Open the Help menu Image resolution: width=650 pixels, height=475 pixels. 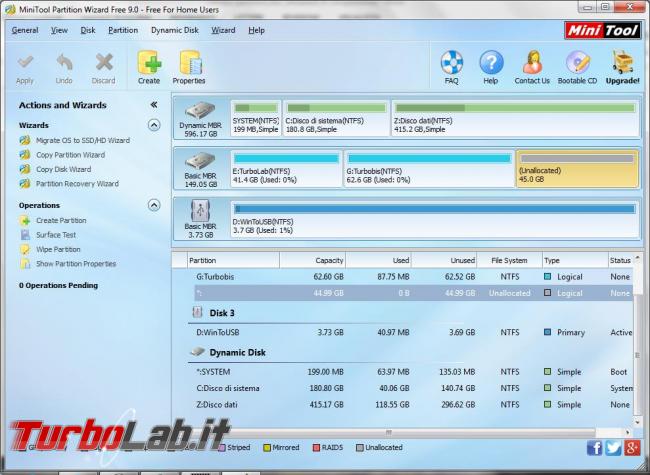point(257,30)
